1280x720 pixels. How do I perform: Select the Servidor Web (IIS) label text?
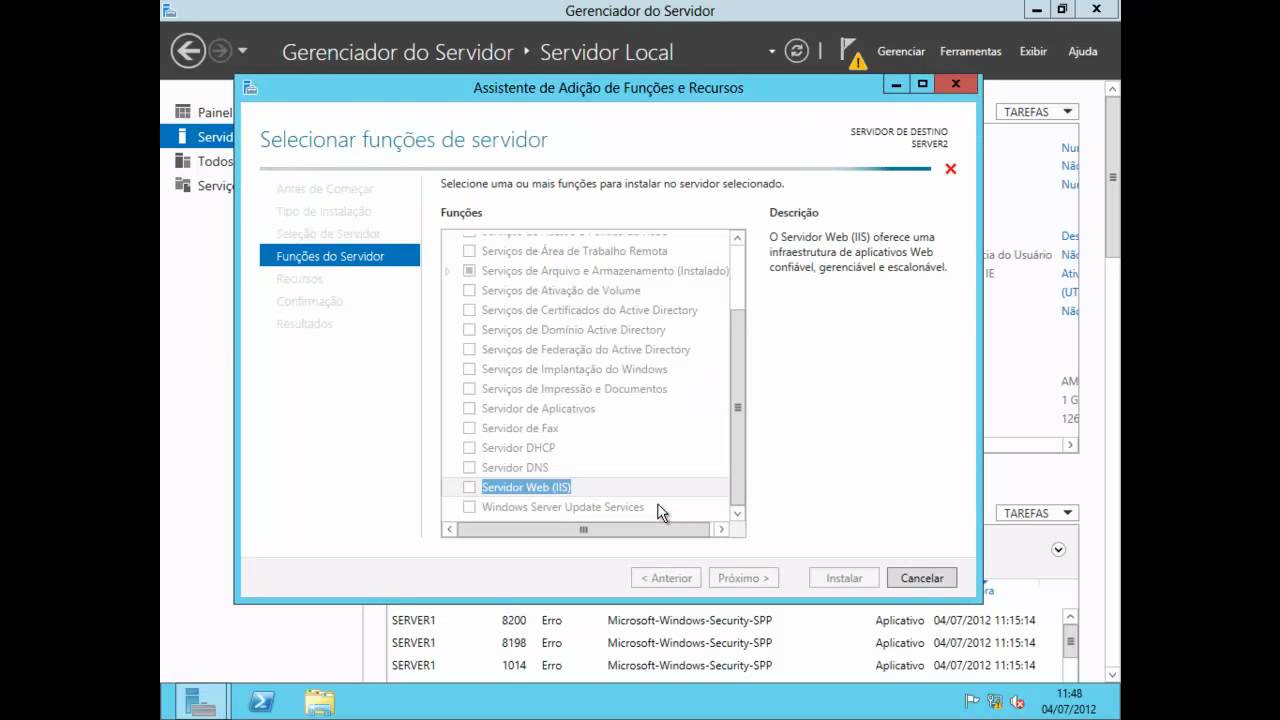point(526,487)
